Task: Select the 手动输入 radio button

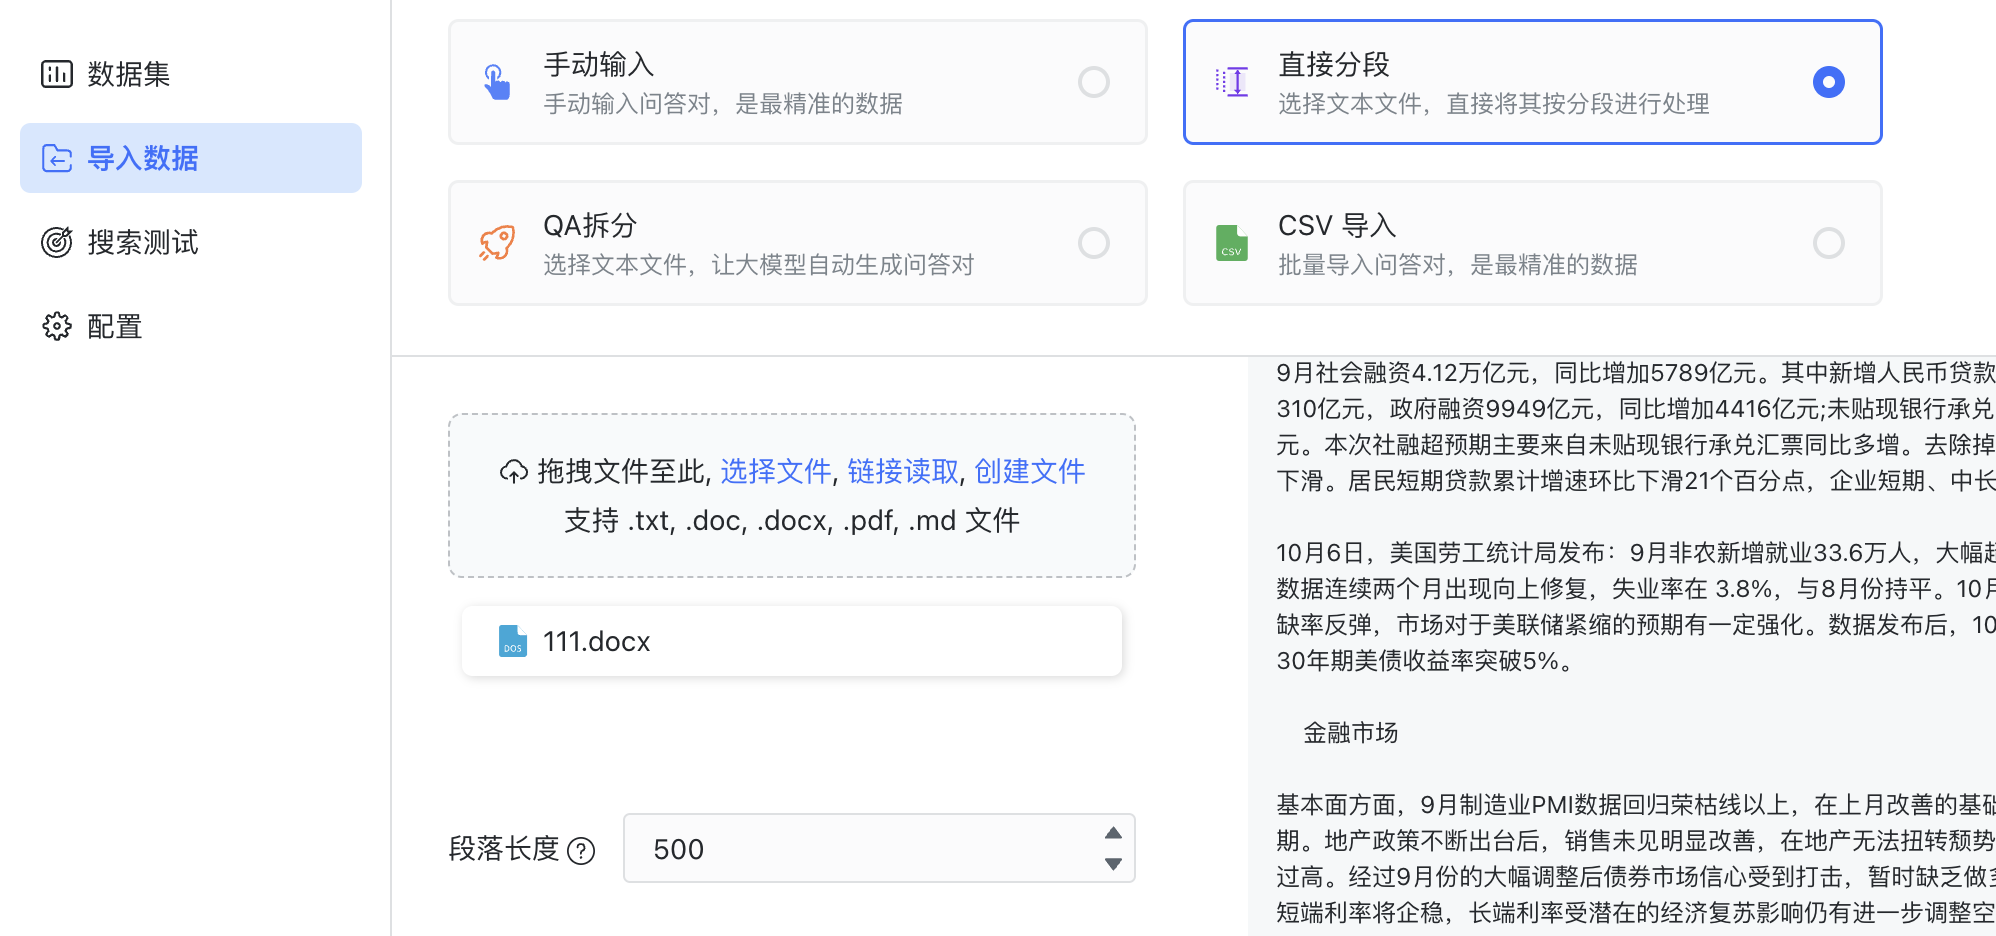Action: 1094,82
